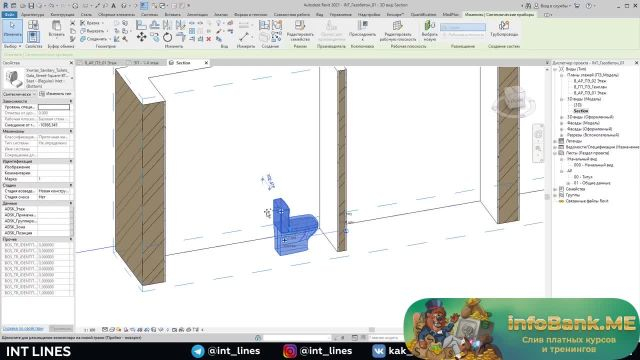Click the red Delete X icon

[209, 39]
